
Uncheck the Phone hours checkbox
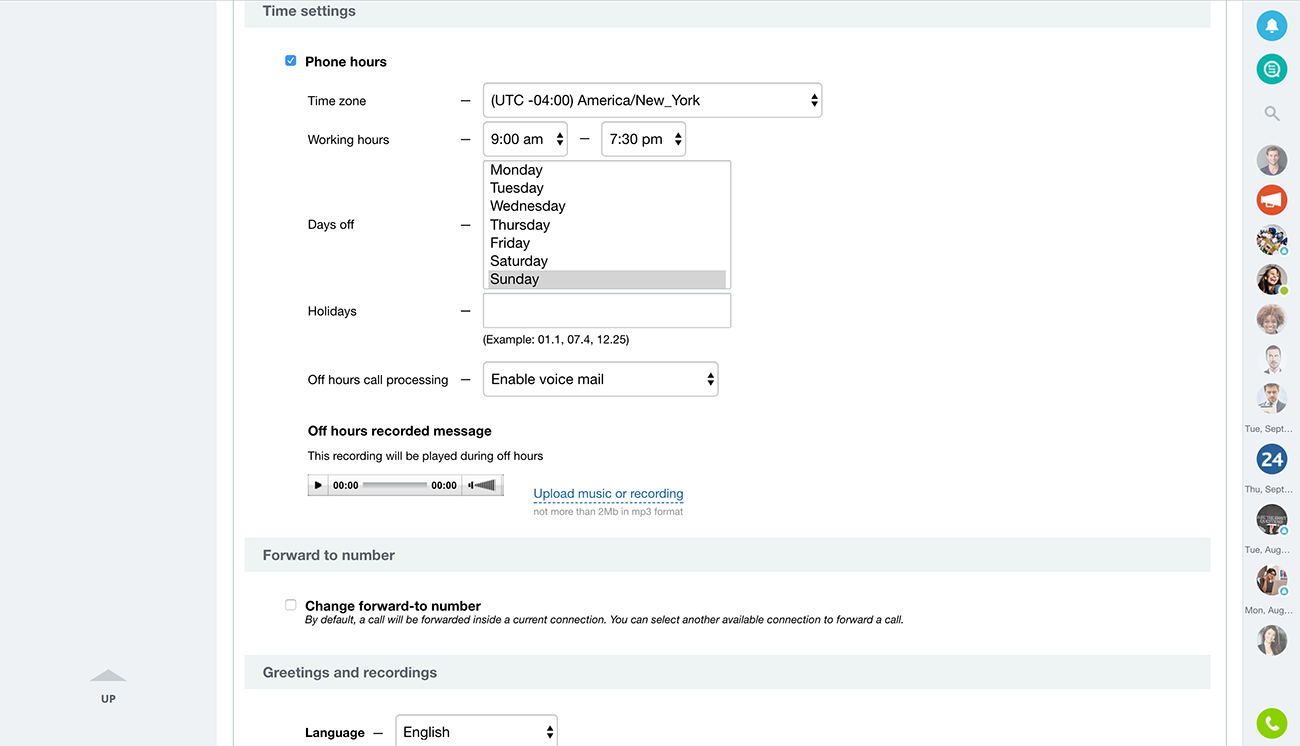[x=291, y=61]
